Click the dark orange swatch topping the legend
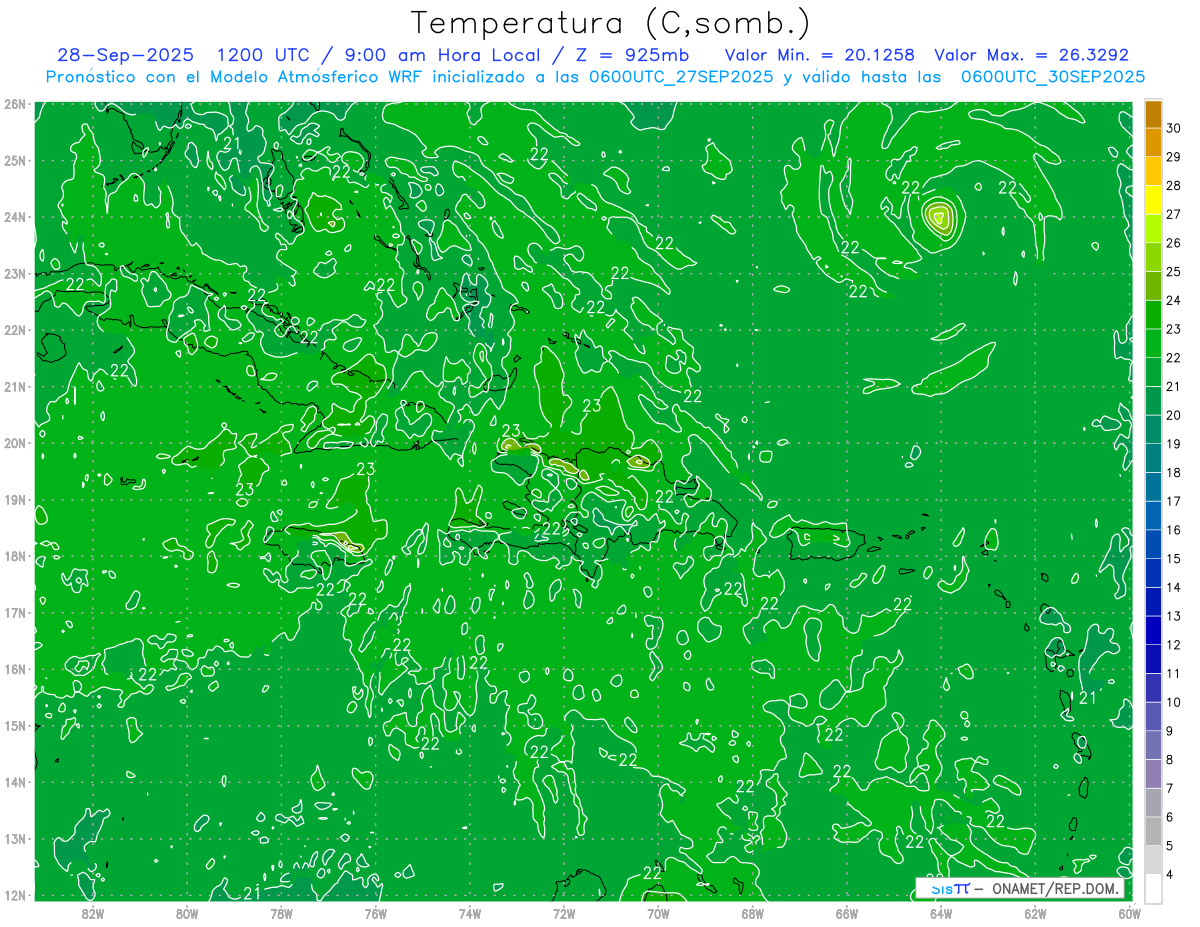 coord(1153,114)
